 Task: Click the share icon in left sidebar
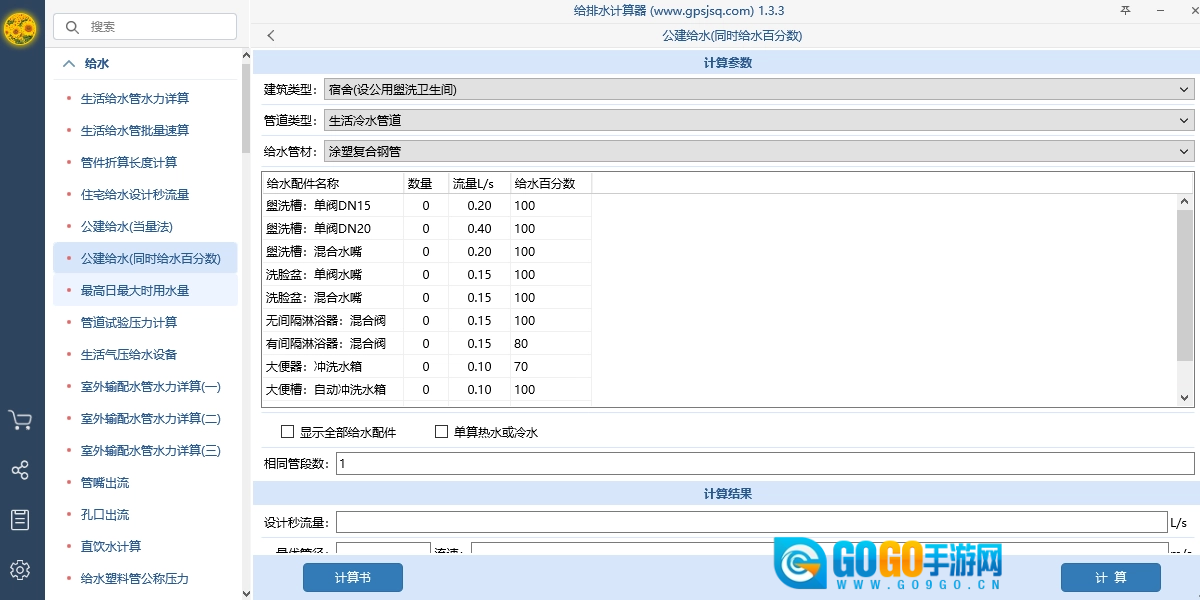coord(20,470)
